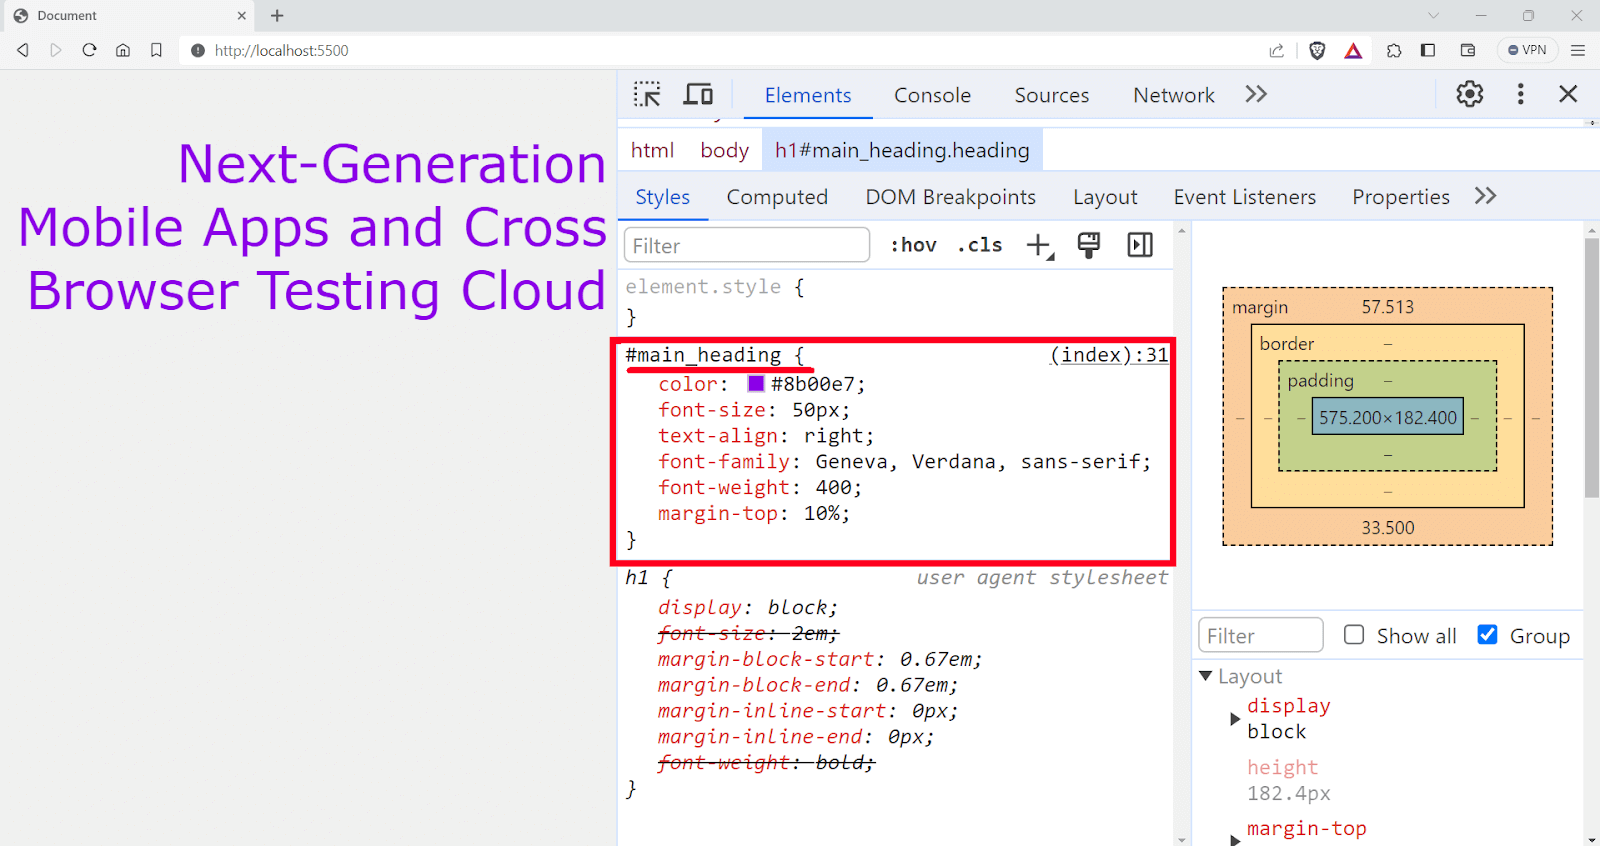The image size is (1600, 846).
Task: Toggle the :hov element state button
Action: pyautogui.click(x=913, y=246)
